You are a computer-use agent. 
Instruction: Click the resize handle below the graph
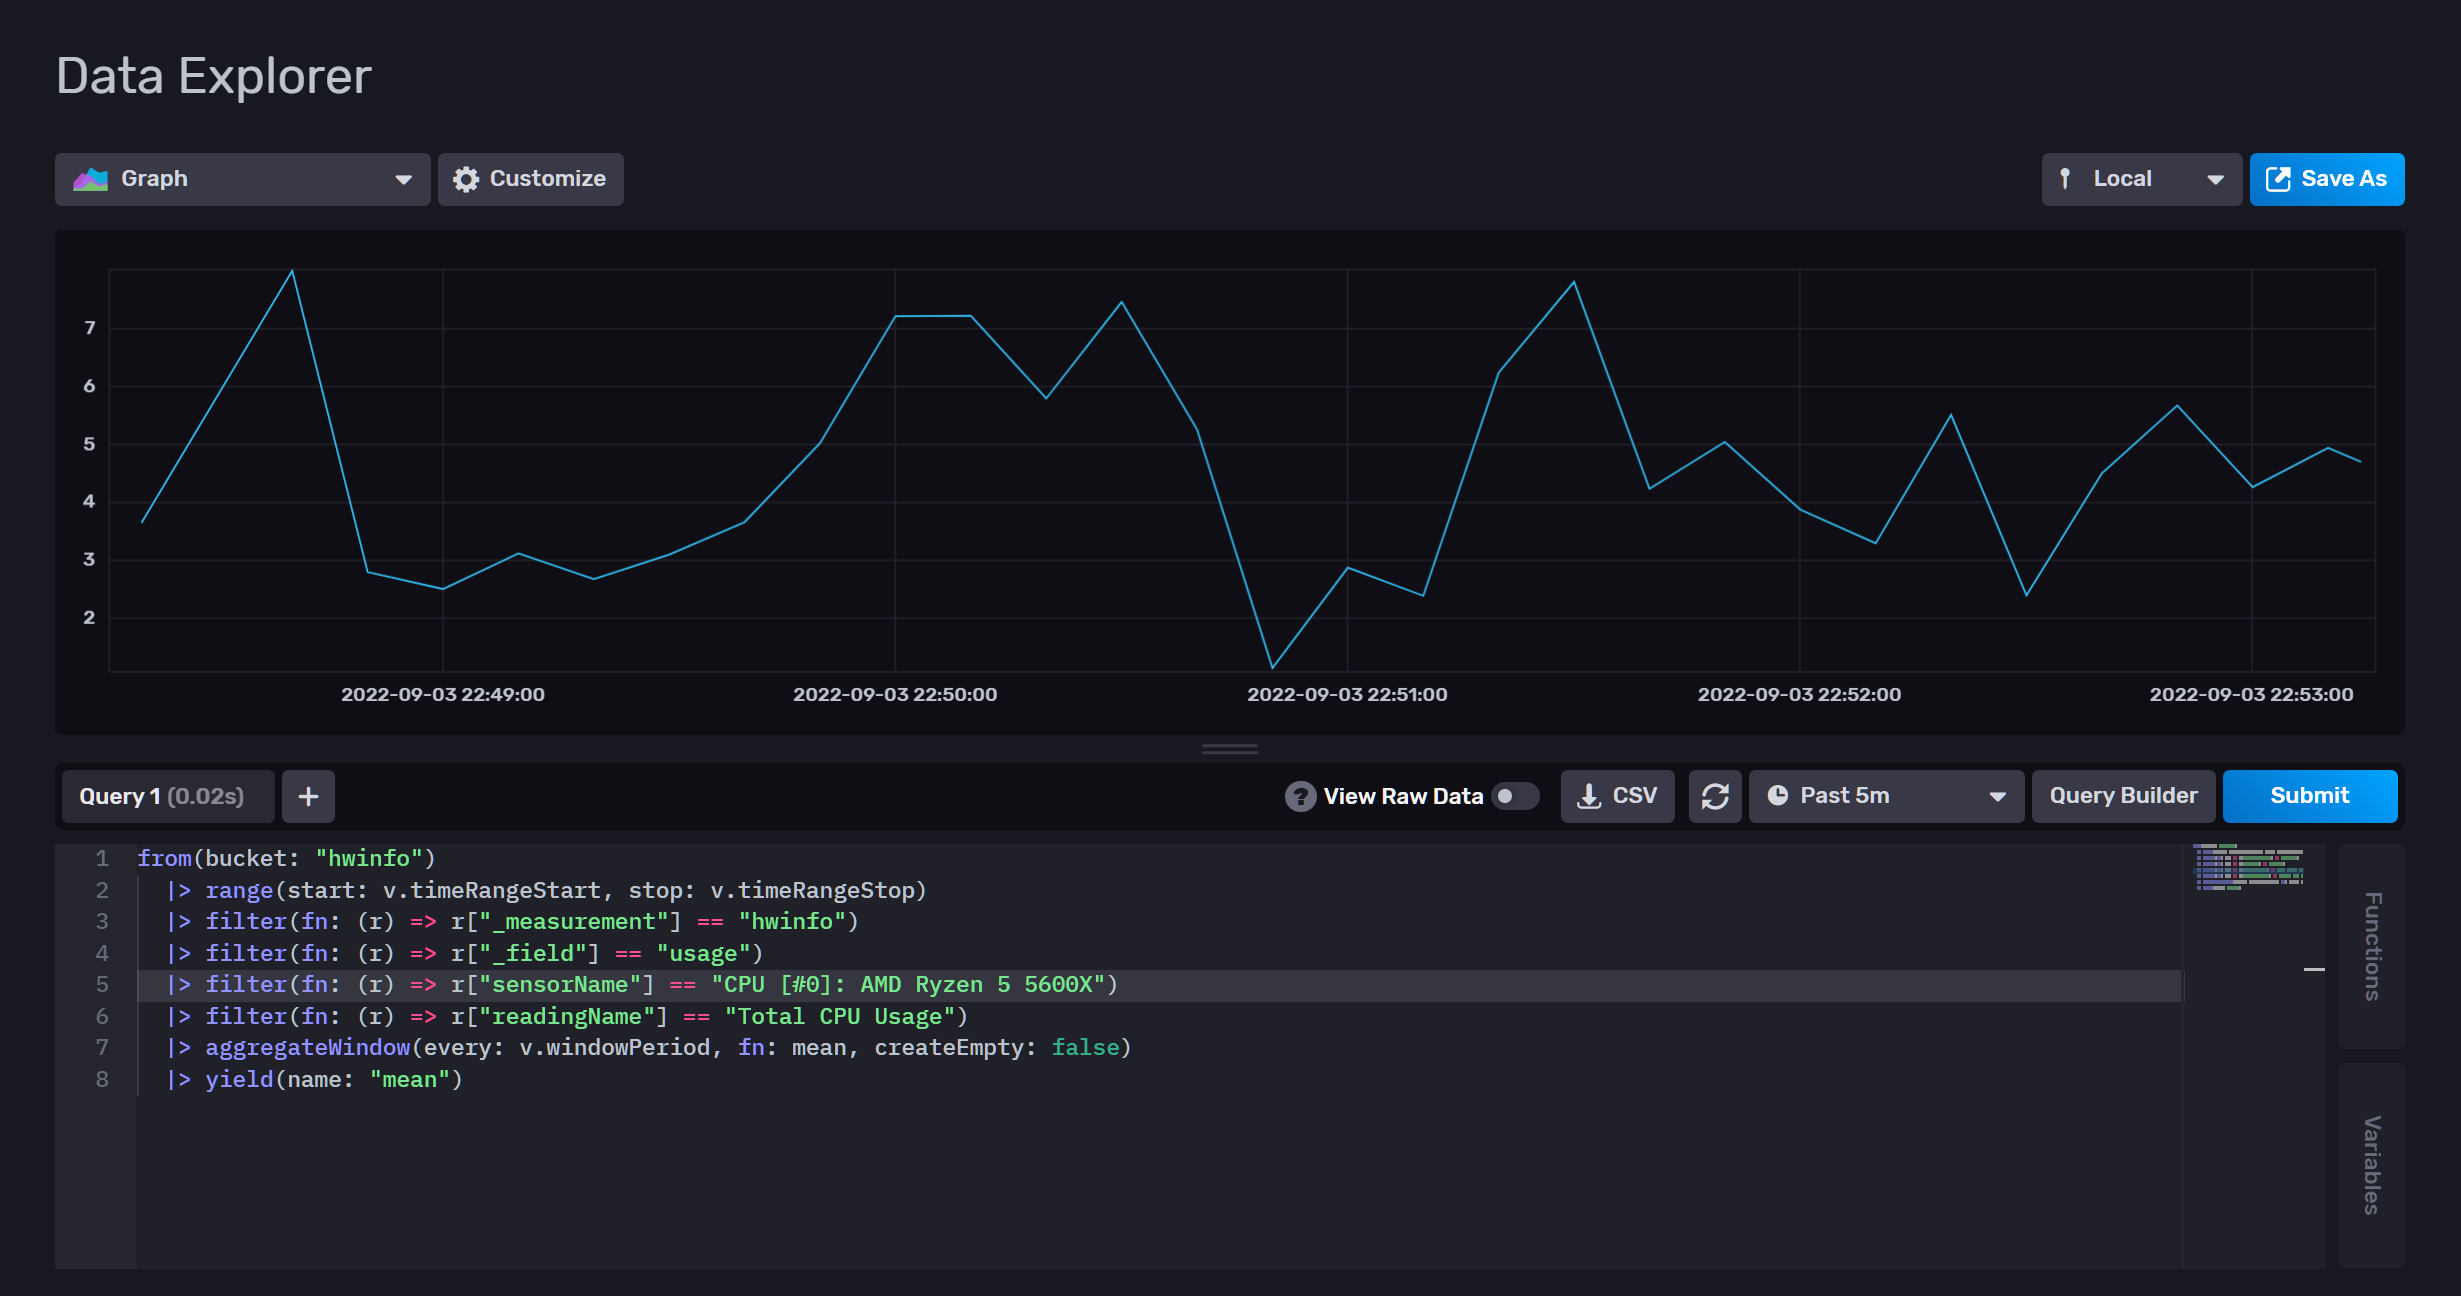tap(1230, 749)
